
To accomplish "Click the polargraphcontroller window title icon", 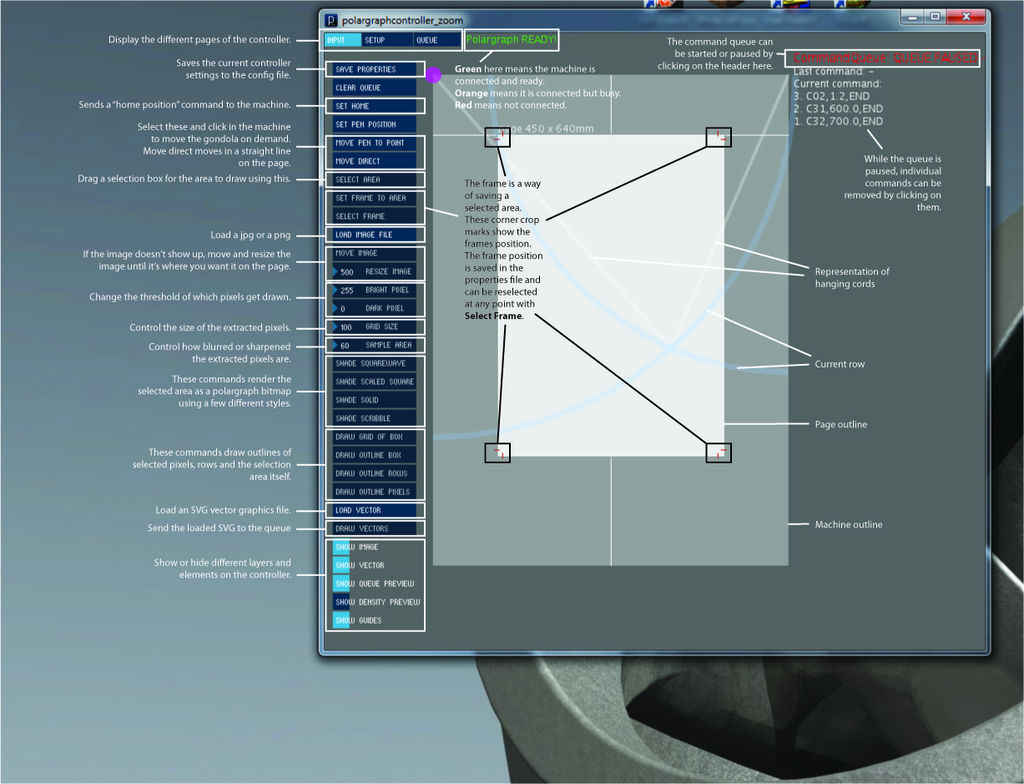I will click(x=332, y=20).
